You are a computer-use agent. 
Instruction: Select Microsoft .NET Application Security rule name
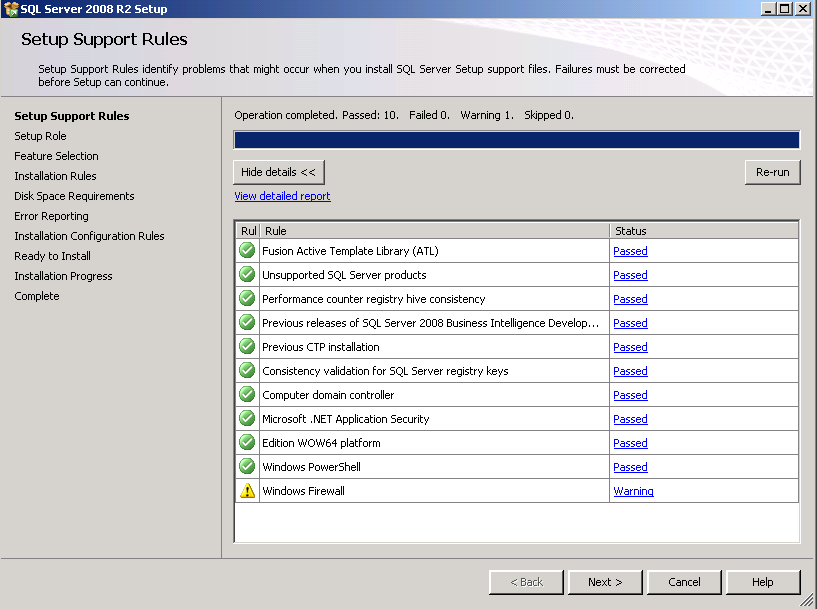pos(345,419)
